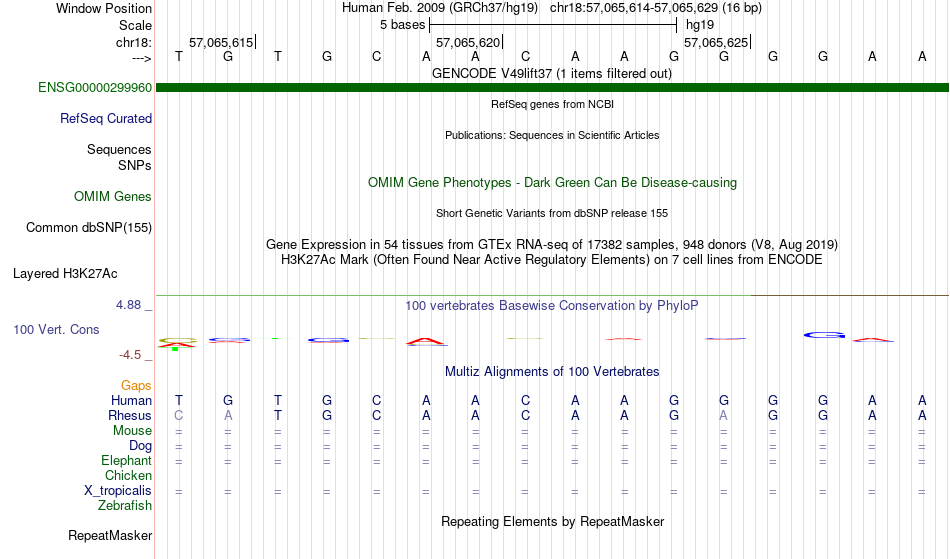Click the SNPs track label
Screen dimensions: 950x559
tap(135, 165)
